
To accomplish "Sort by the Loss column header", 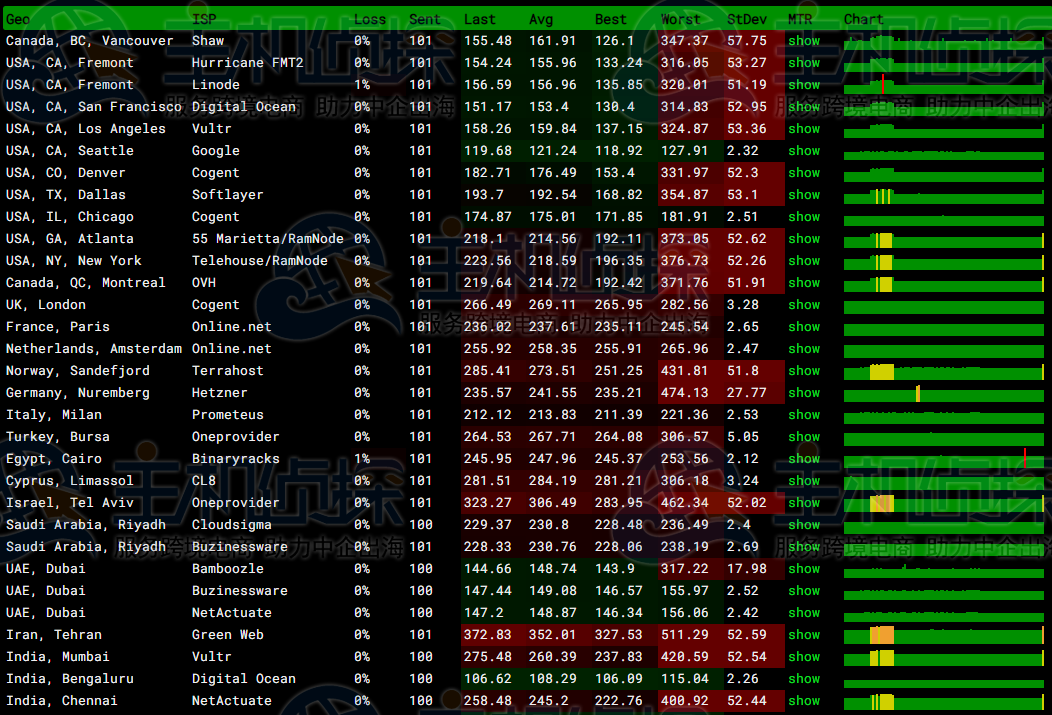I will point(370,19).
